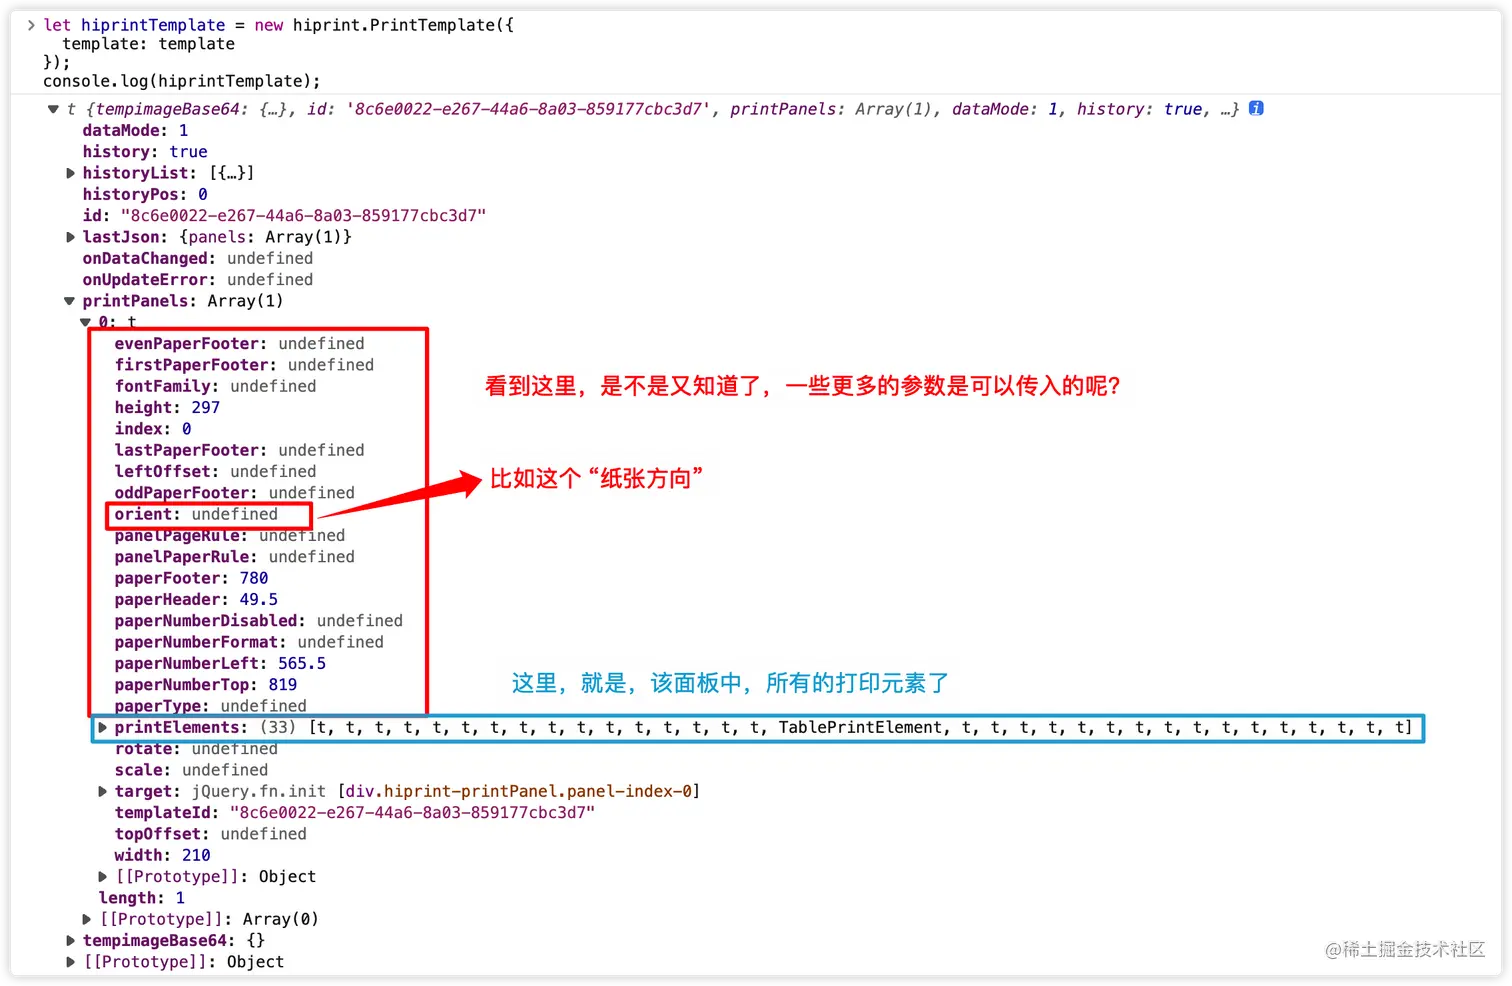
Task: Select the 'paperType: undefined' row
Action: point(210,706)
